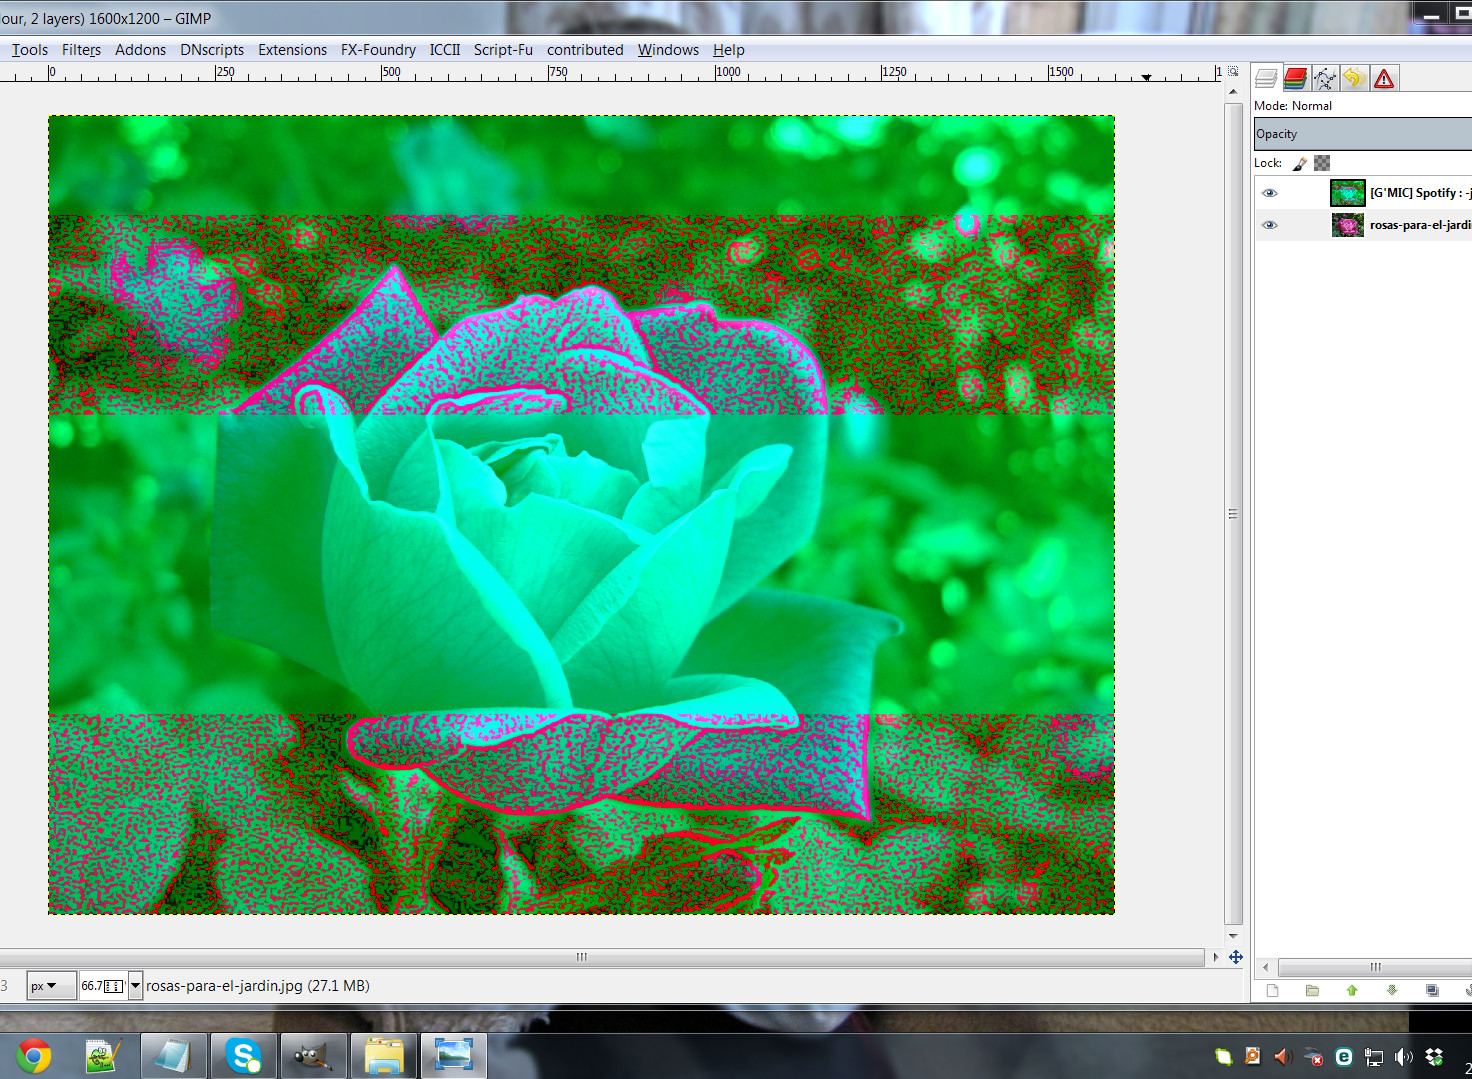
Task: Click the layers panel horizontal scrollbar
Action: coord(1375,967)
